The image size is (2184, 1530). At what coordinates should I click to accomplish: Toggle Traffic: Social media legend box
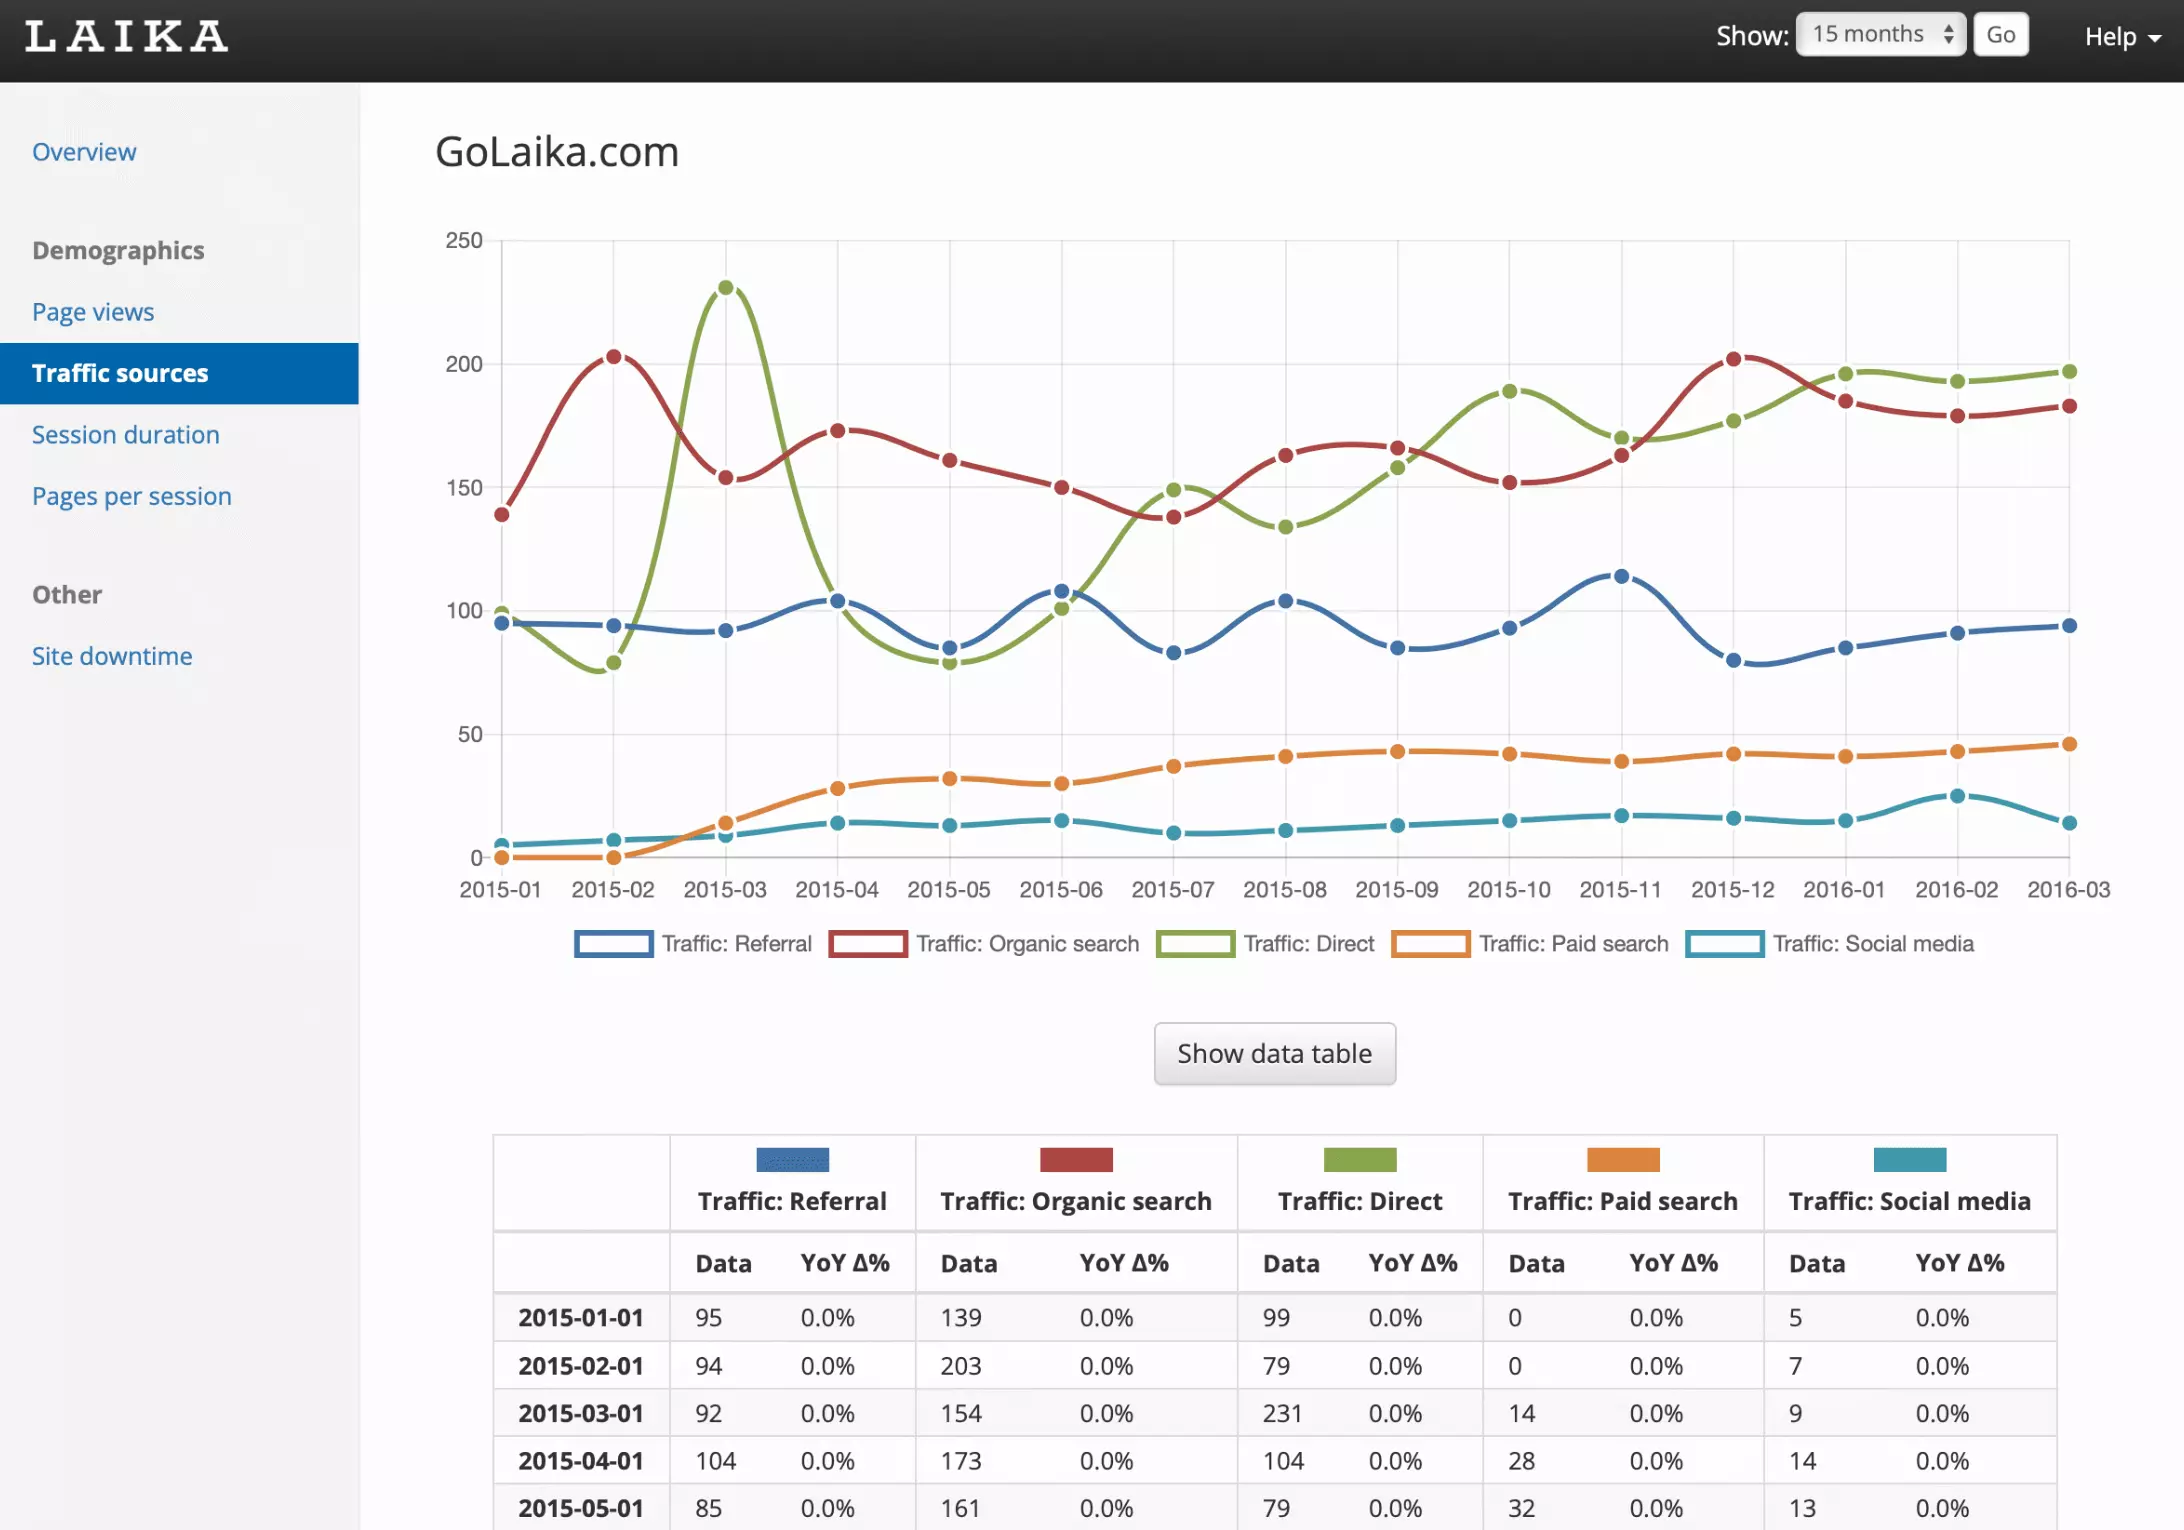(1725, 944)
